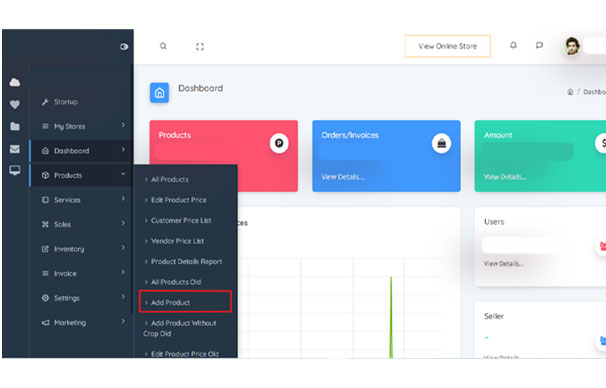606x388 pixels.
Task: Expand My Stores chevron arrow
Action: point(123,125)
